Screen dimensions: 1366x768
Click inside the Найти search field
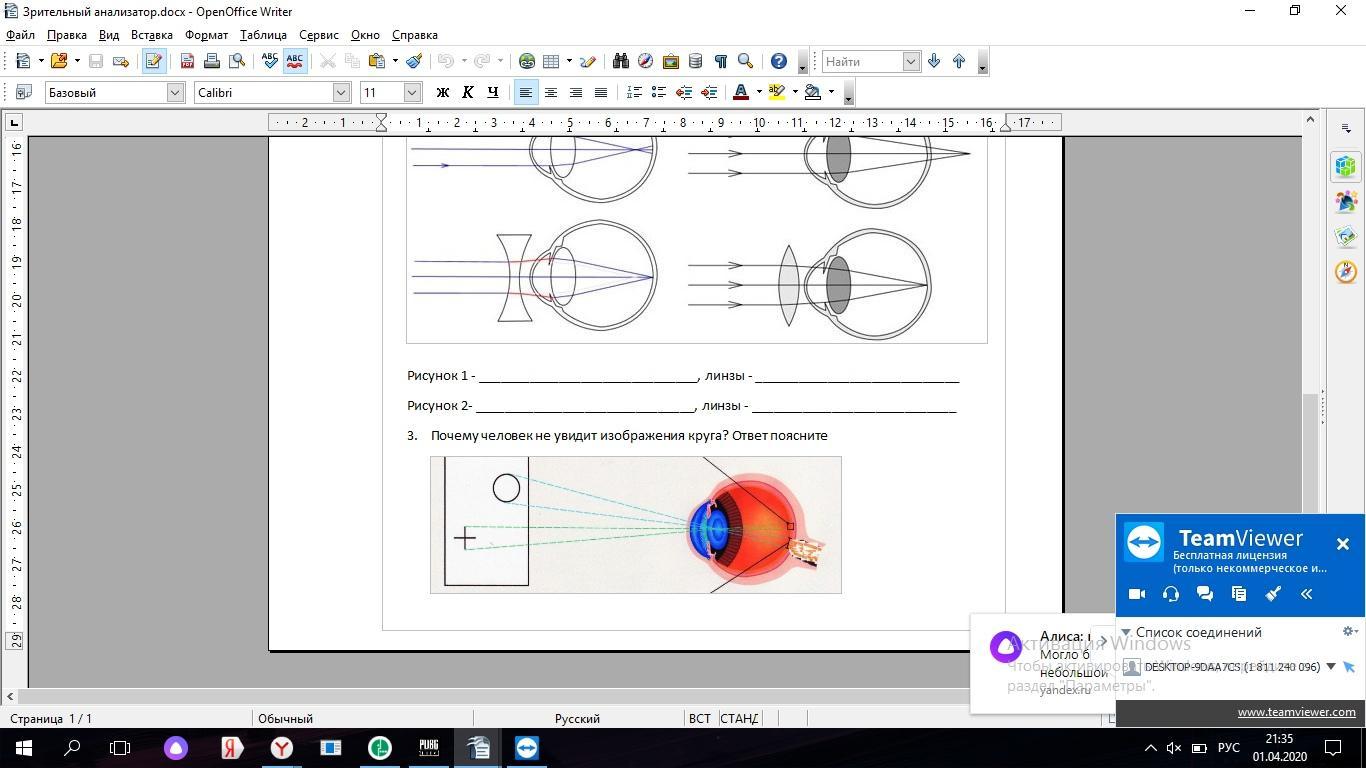(x=862, y=61)
